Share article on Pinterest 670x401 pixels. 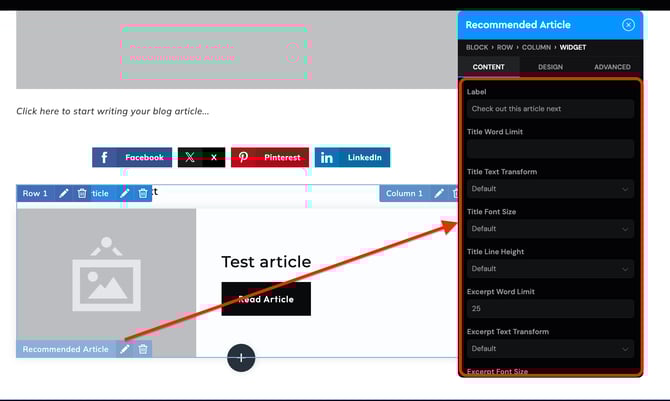point(269,157)
